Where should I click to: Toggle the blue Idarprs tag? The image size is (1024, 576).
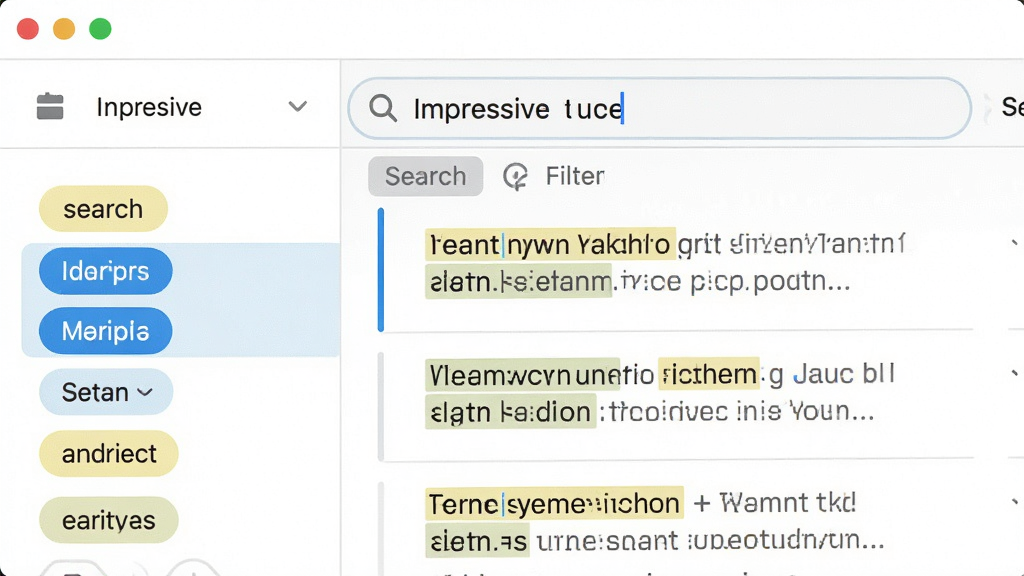106,271
